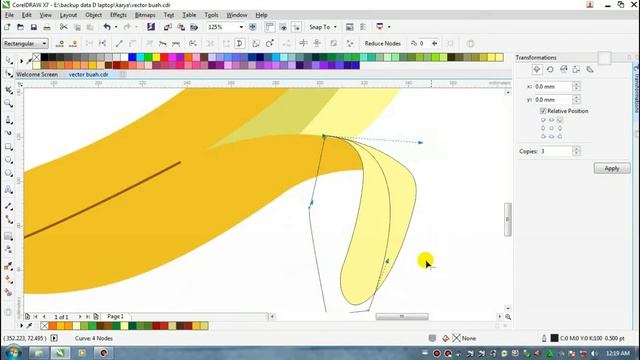Image resolution: width=640 pixels, height=360 pixels.
Task: Select the Transparency tool in toolbox
Action: [x=9, y=249]
